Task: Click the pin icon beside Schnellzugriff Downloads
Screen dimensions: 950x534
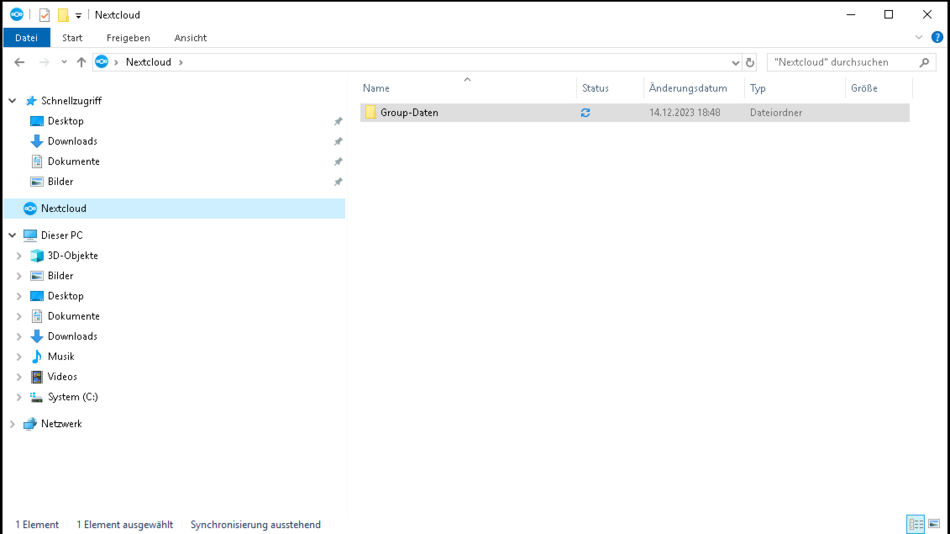Action: (x=338, y=141)
